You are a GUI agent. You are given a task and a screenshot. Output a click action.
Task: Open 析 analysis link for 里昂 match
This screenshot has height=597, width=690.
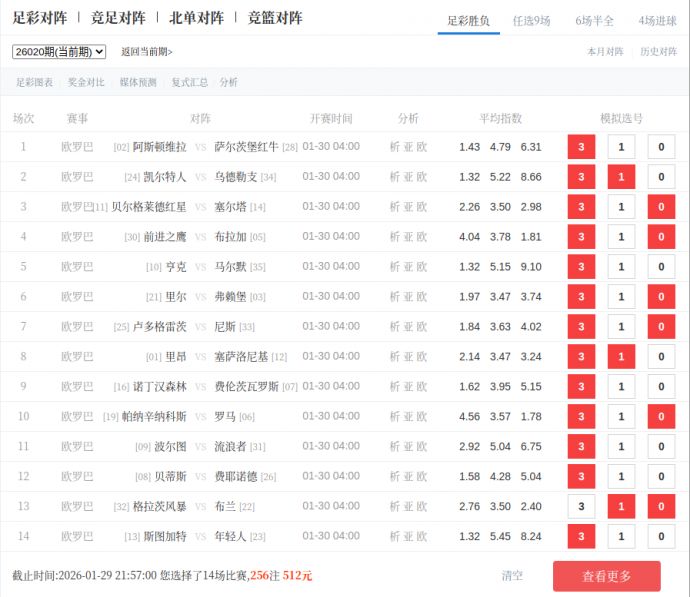click(x=395, y=357)
